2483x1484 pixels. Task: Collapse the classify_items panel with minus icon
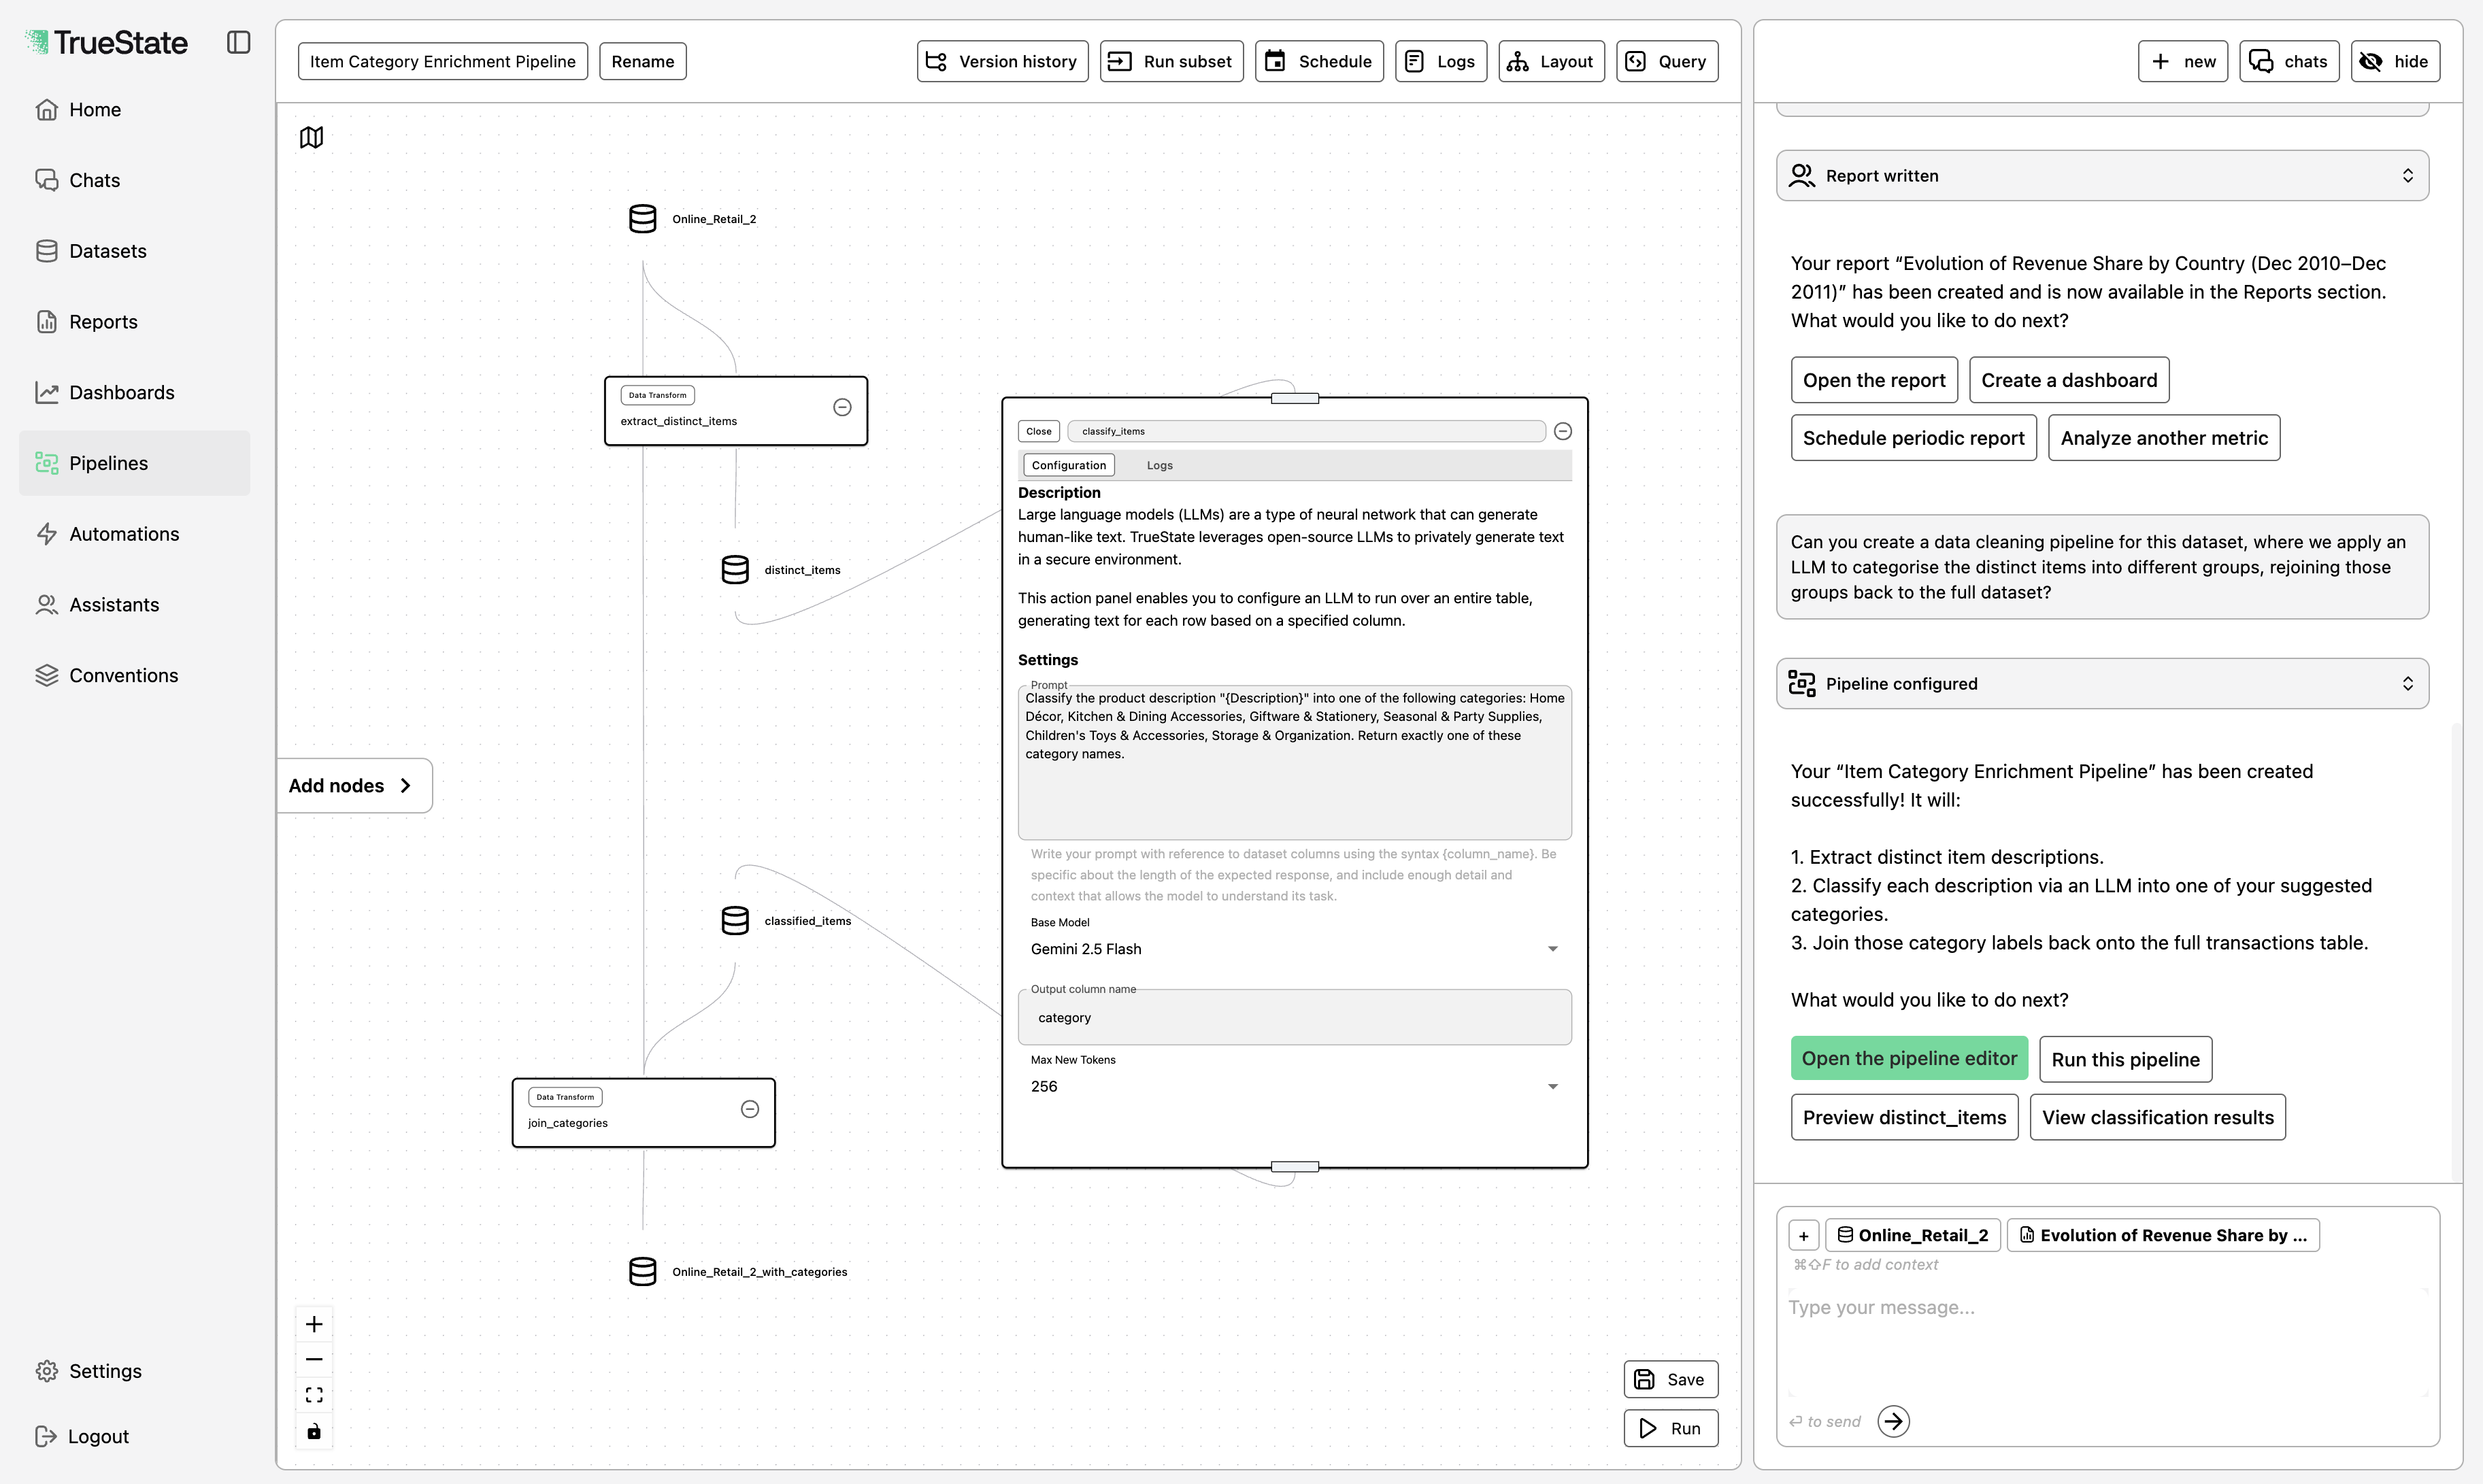point(1563,431)
